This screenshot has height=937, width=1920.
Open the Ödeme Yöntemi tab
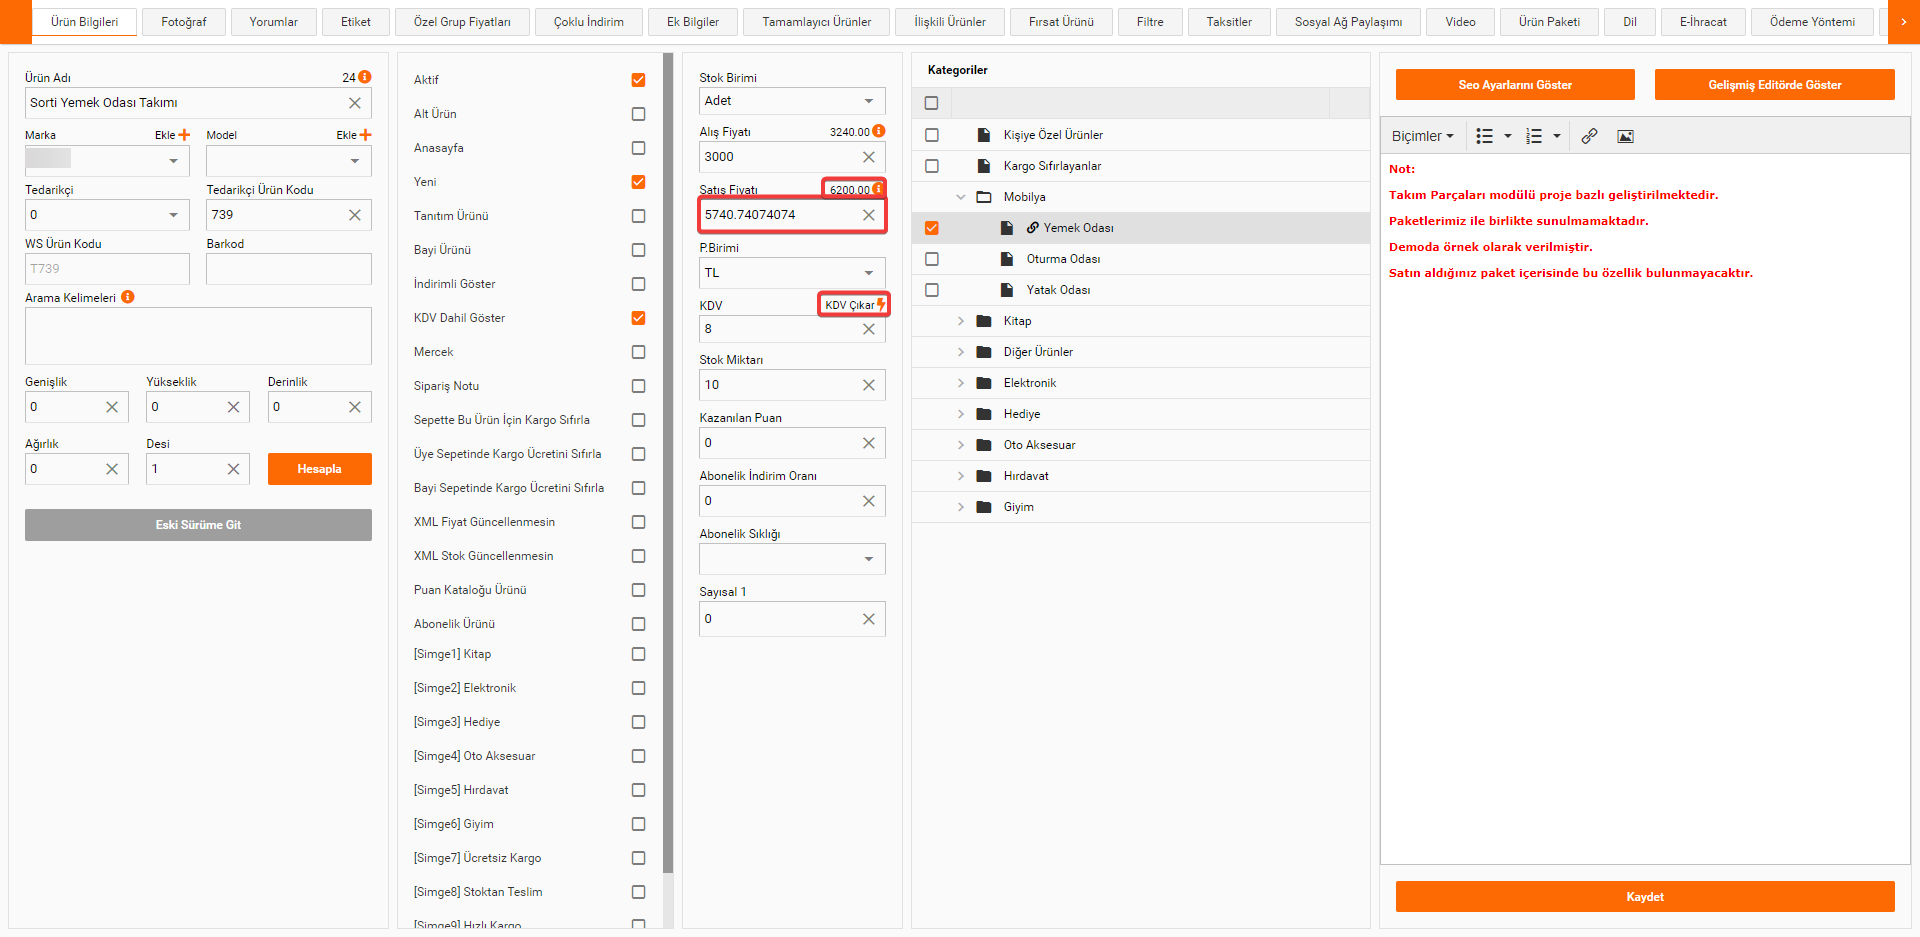click(x=1812, y=22)
